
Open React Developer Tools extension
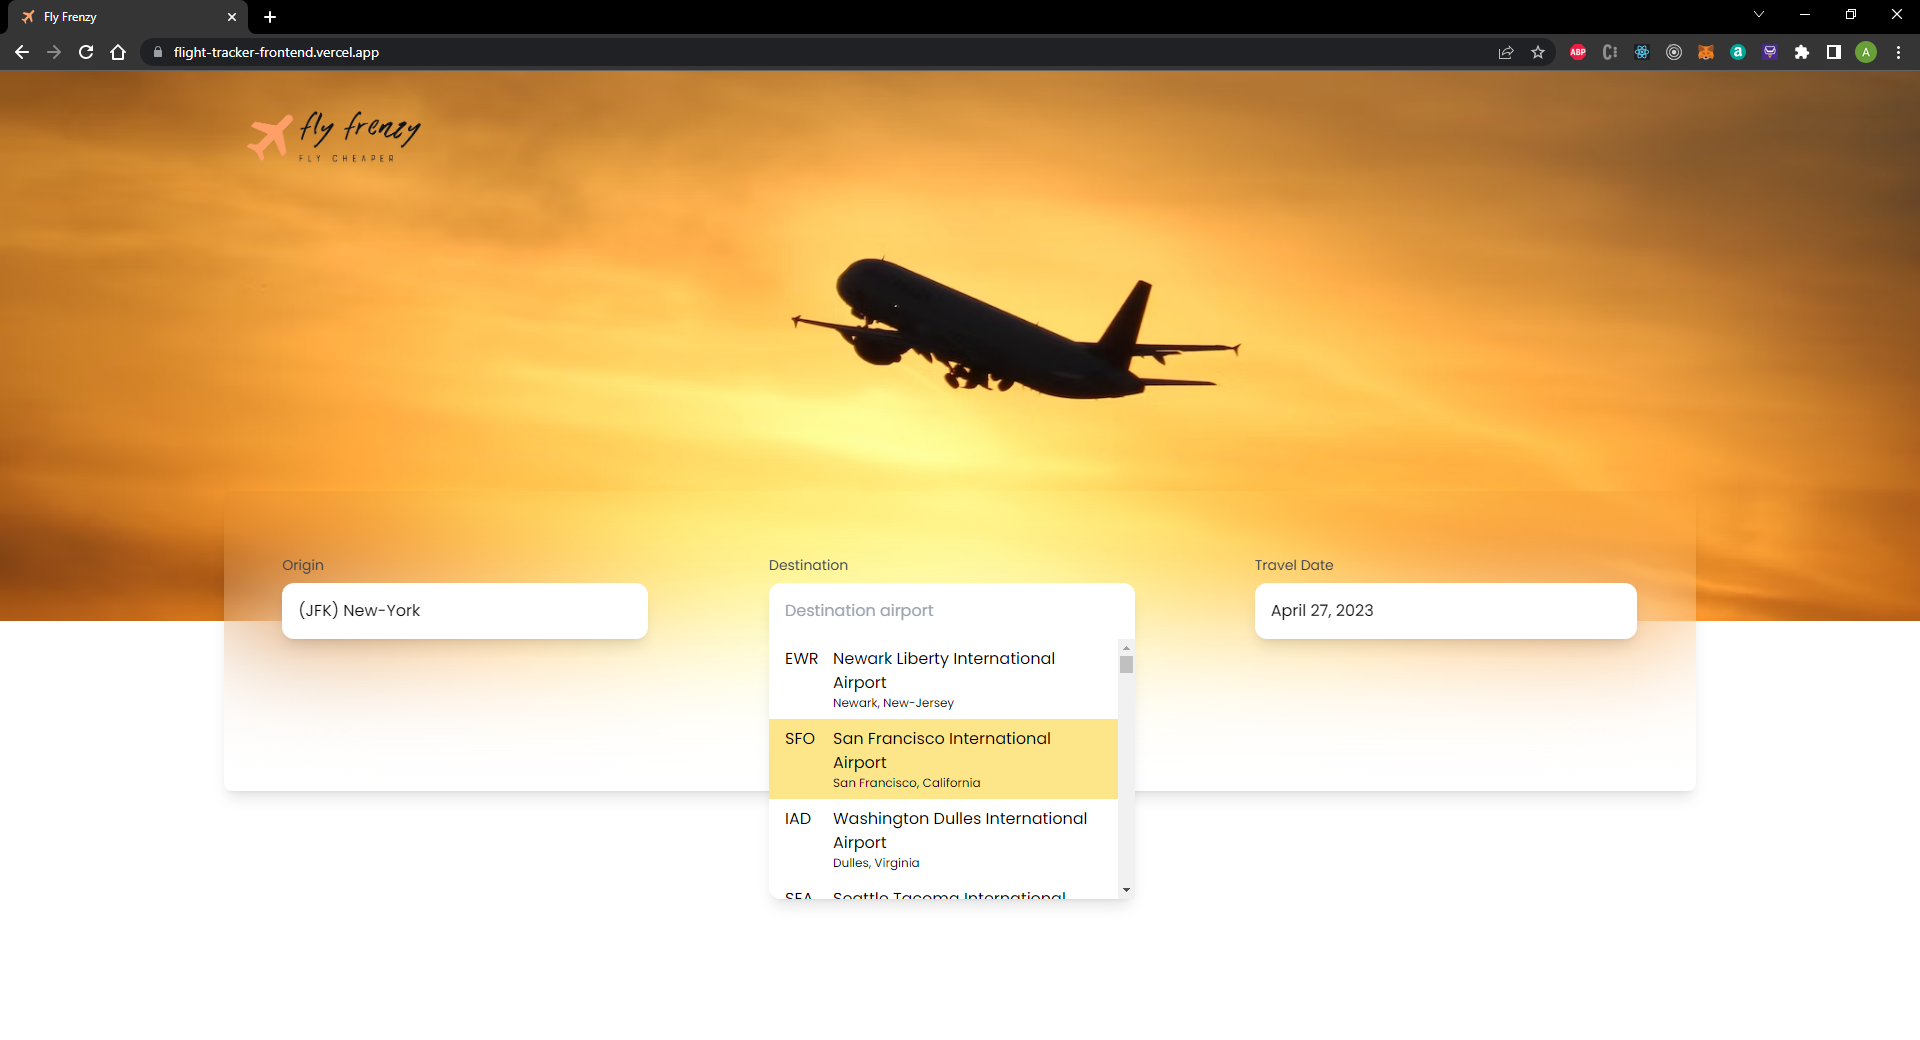tap(1642, 52)
